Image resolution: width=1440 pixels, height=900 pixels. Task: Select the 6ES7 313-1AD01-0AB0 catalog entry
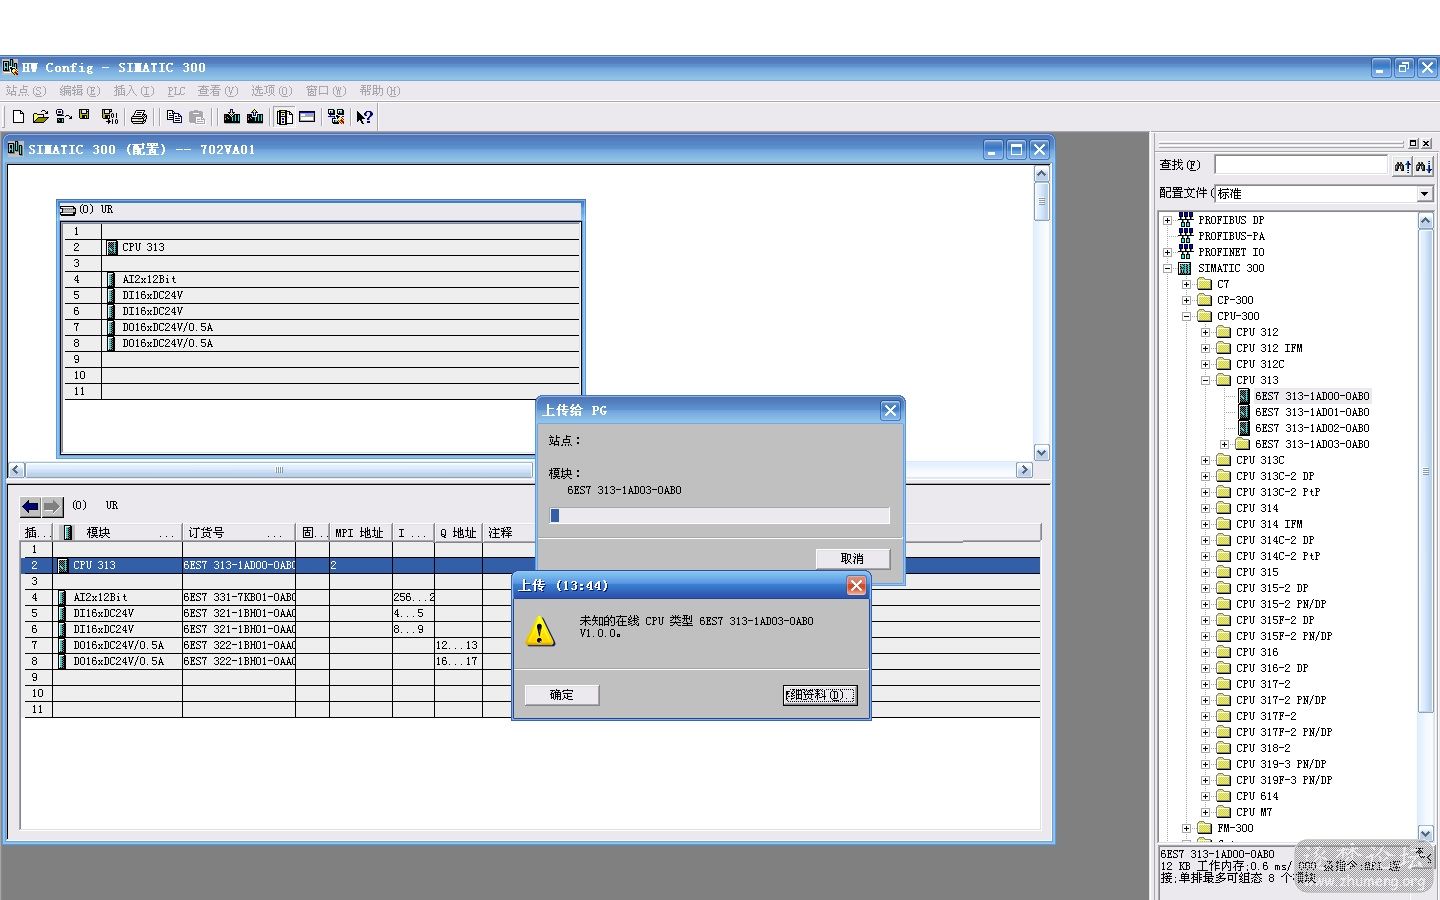pos(1311,412)
